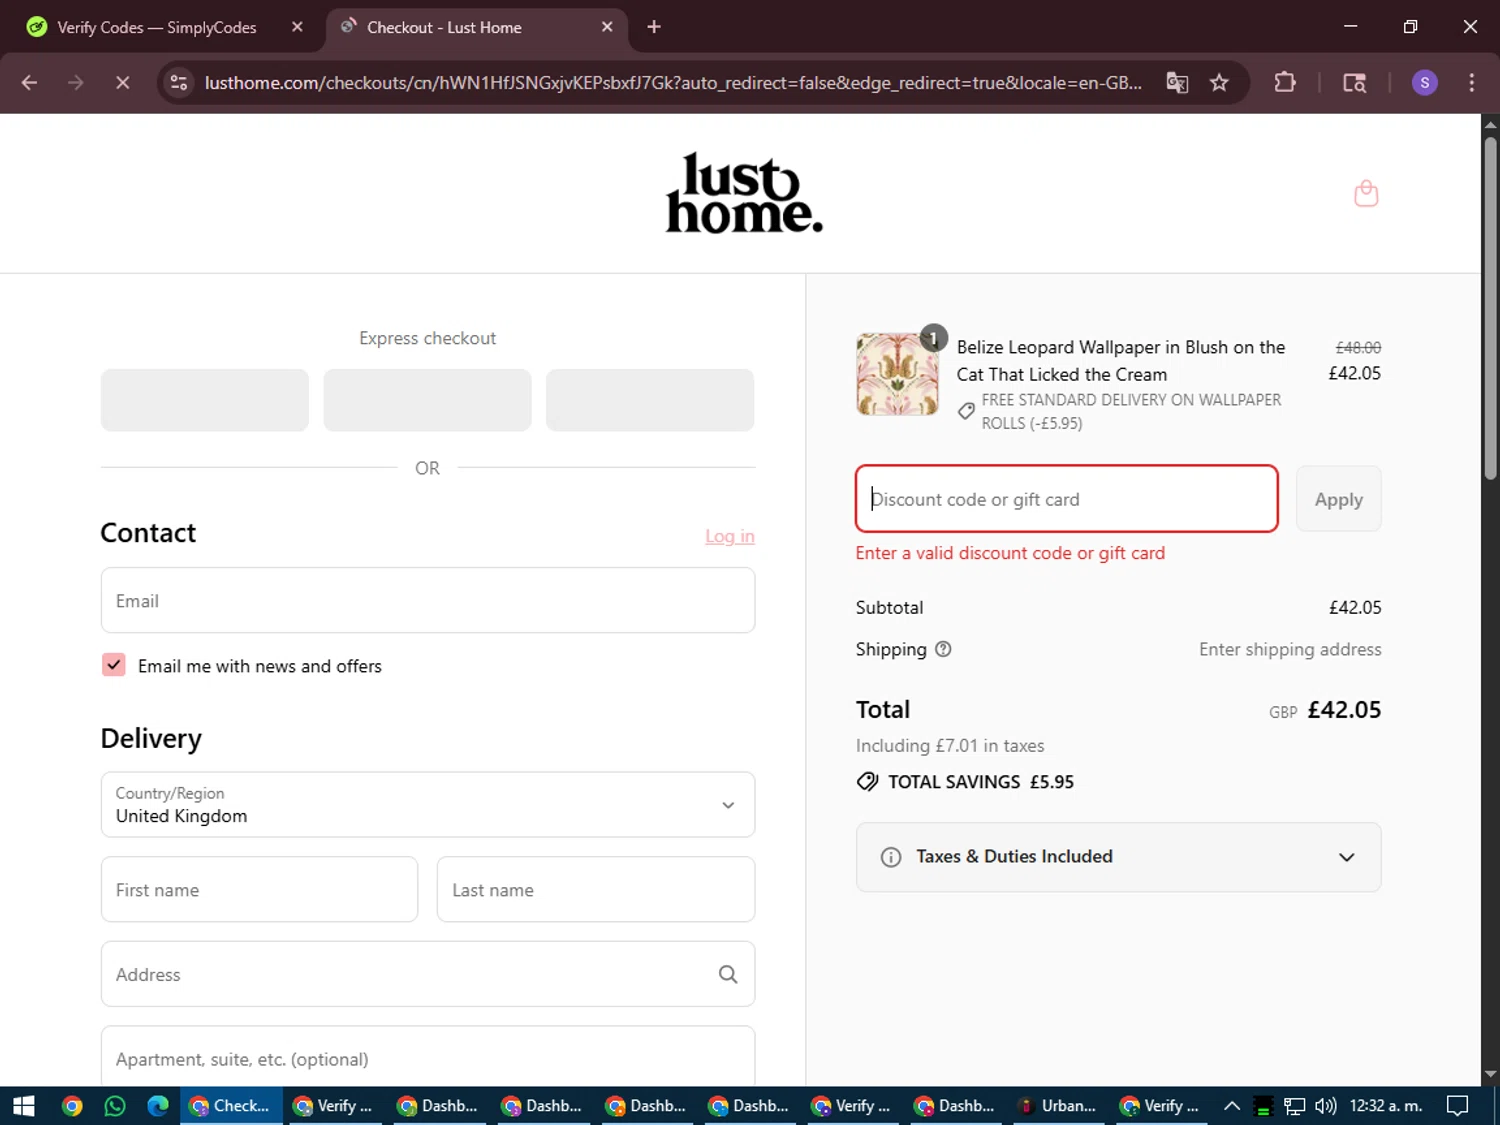The height and width of the screenshot is (1125, 1500).
Task: Open Microsoft Edge from the taskbar
Action: coord(158,1106)
